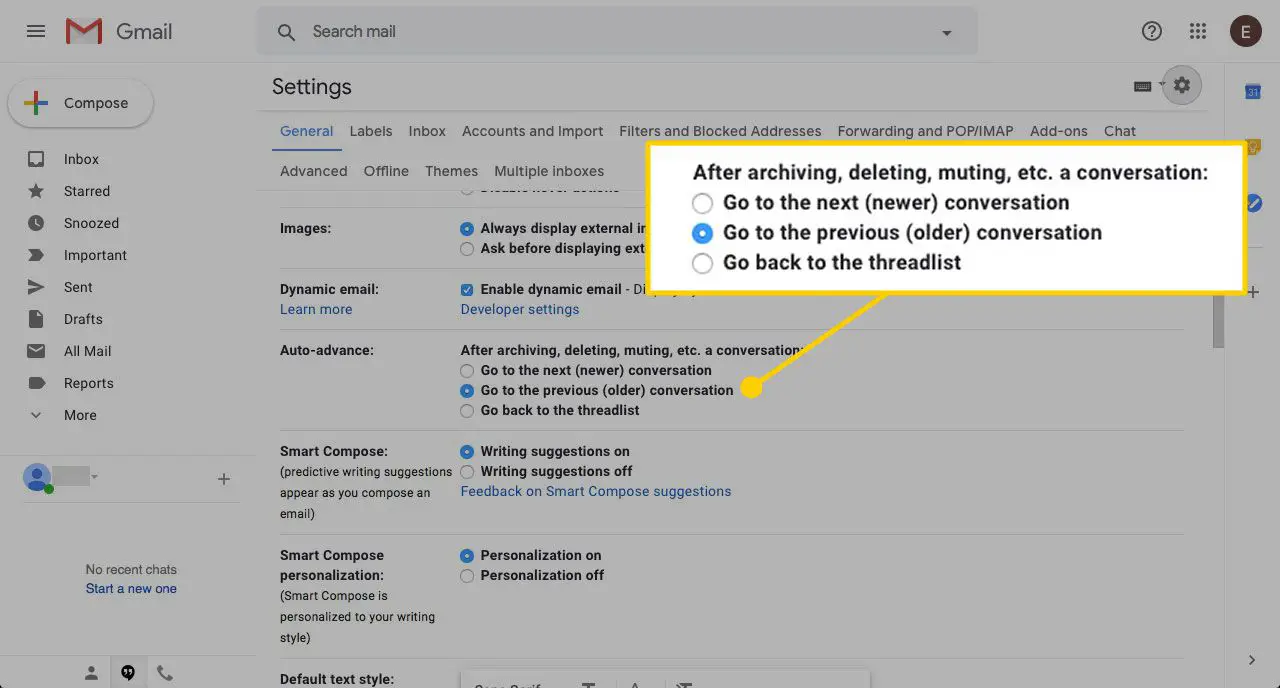This screenshot has height=688, width=1280.
Task: Click the Search mail input field
Action: point(500,31)
